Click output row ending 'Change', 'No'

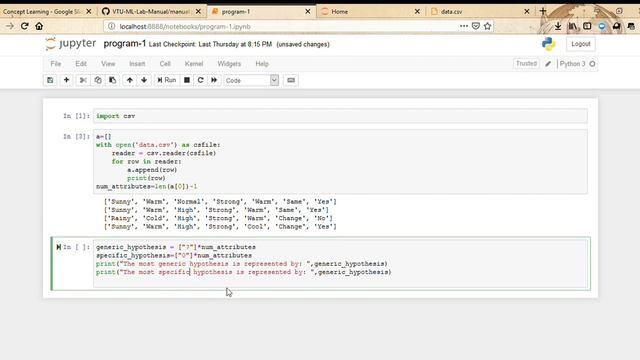218,218
